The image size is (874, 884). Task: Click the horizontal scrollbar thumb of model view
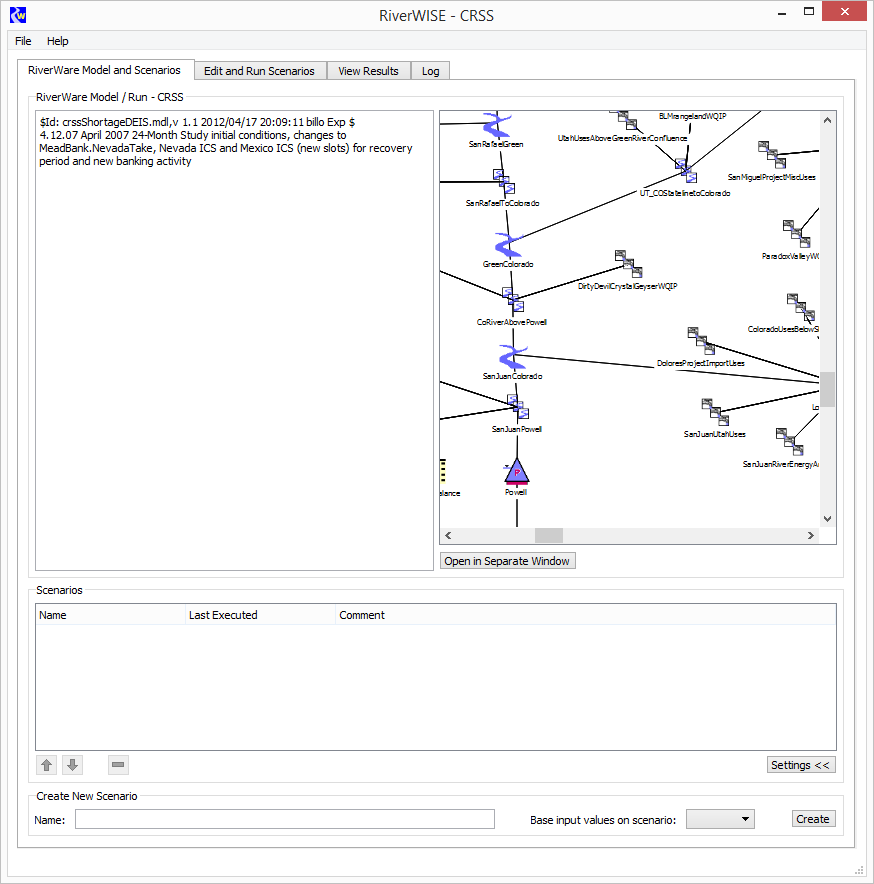click(549, 536)
